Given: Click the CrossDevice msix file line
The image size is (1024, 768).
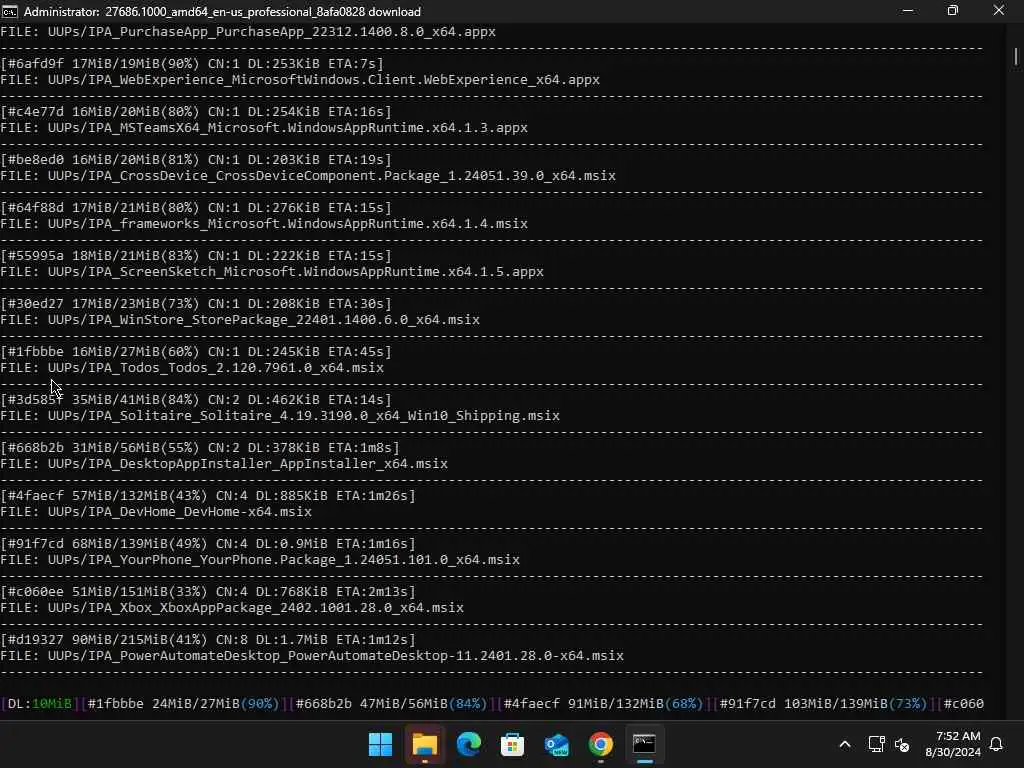Looking at the screenshot, I should click(308, 176).
